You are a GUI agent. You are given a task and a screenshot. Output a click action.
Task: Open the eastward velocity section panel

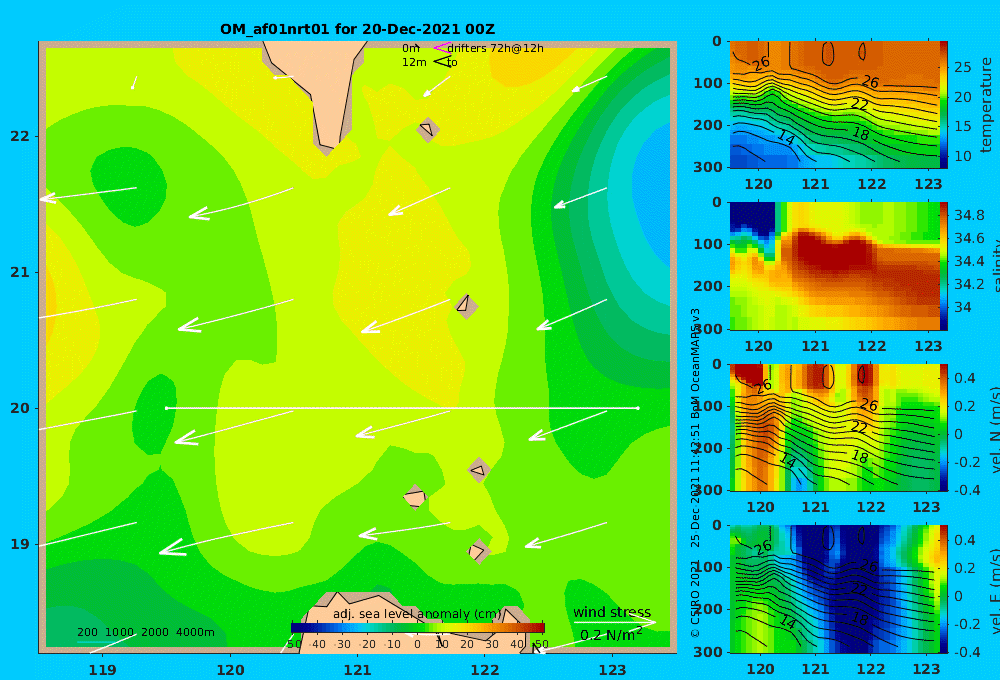point(835,589)
